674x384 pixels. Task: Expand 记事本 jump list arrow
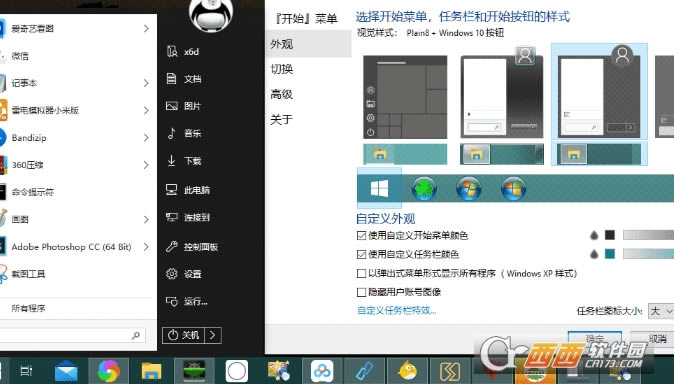coord(146,83)
